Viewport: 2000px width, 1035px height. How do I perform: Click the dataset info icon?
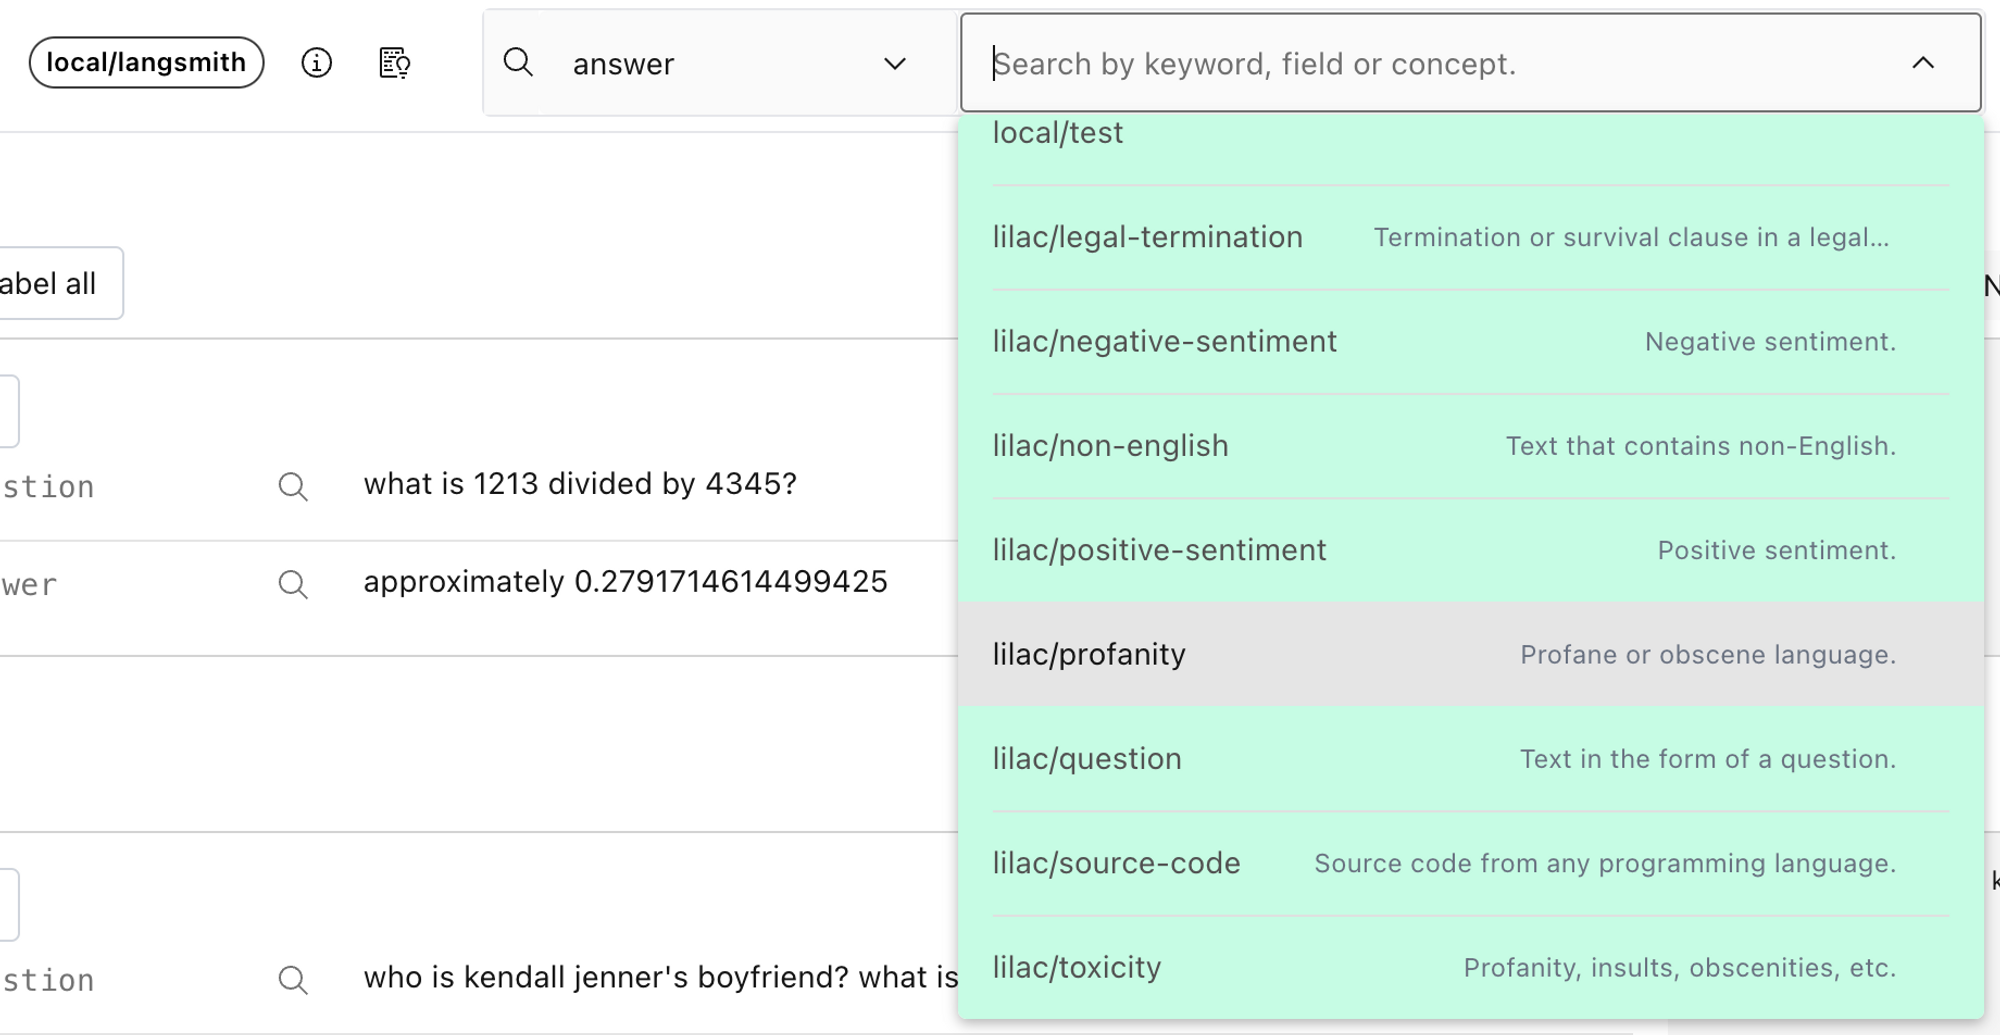coord(316,63)
